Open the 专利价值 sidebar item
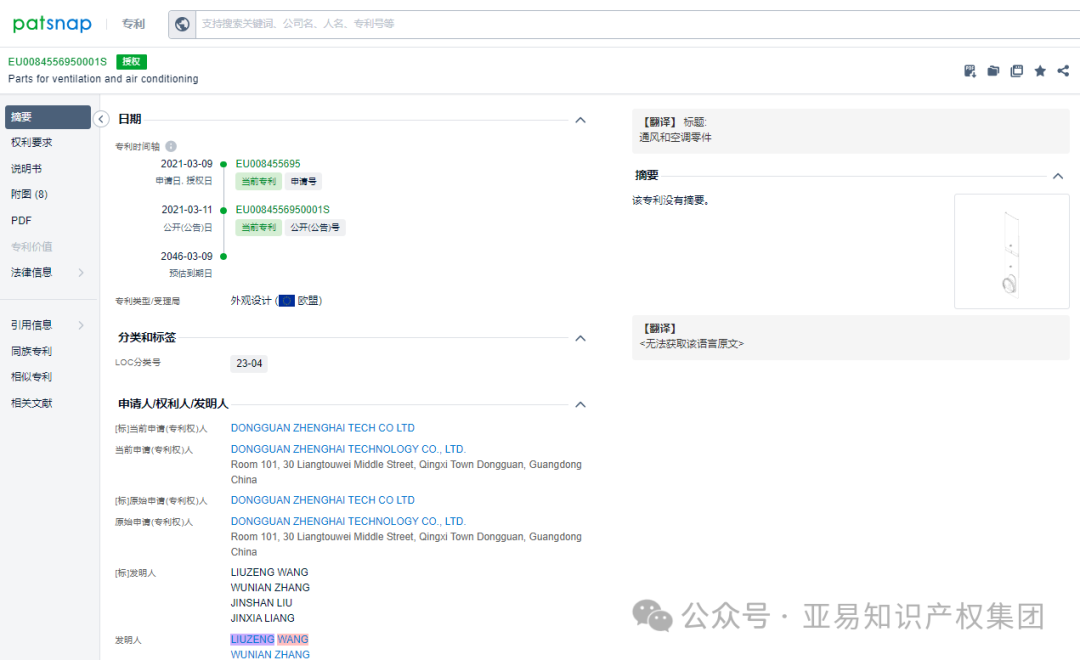 click(x=32, y=247)
